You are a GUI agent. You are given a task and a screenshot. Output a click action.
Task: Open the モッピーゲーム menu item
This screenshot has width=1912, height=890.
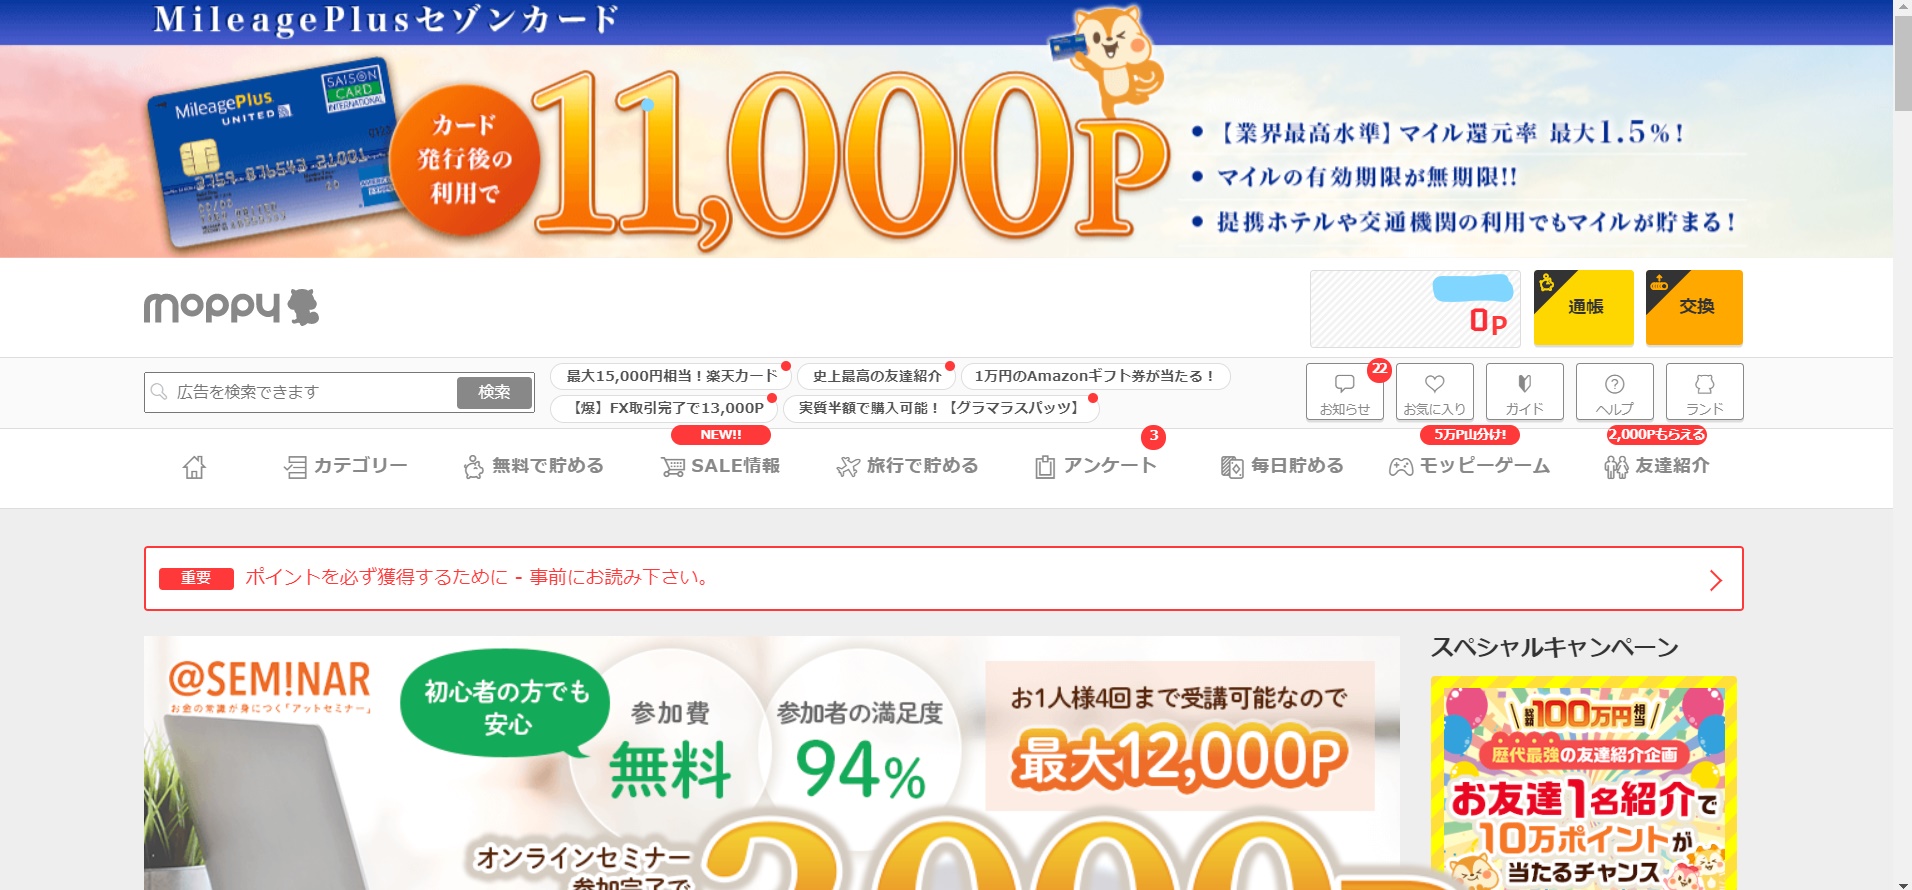point(1469,466)
